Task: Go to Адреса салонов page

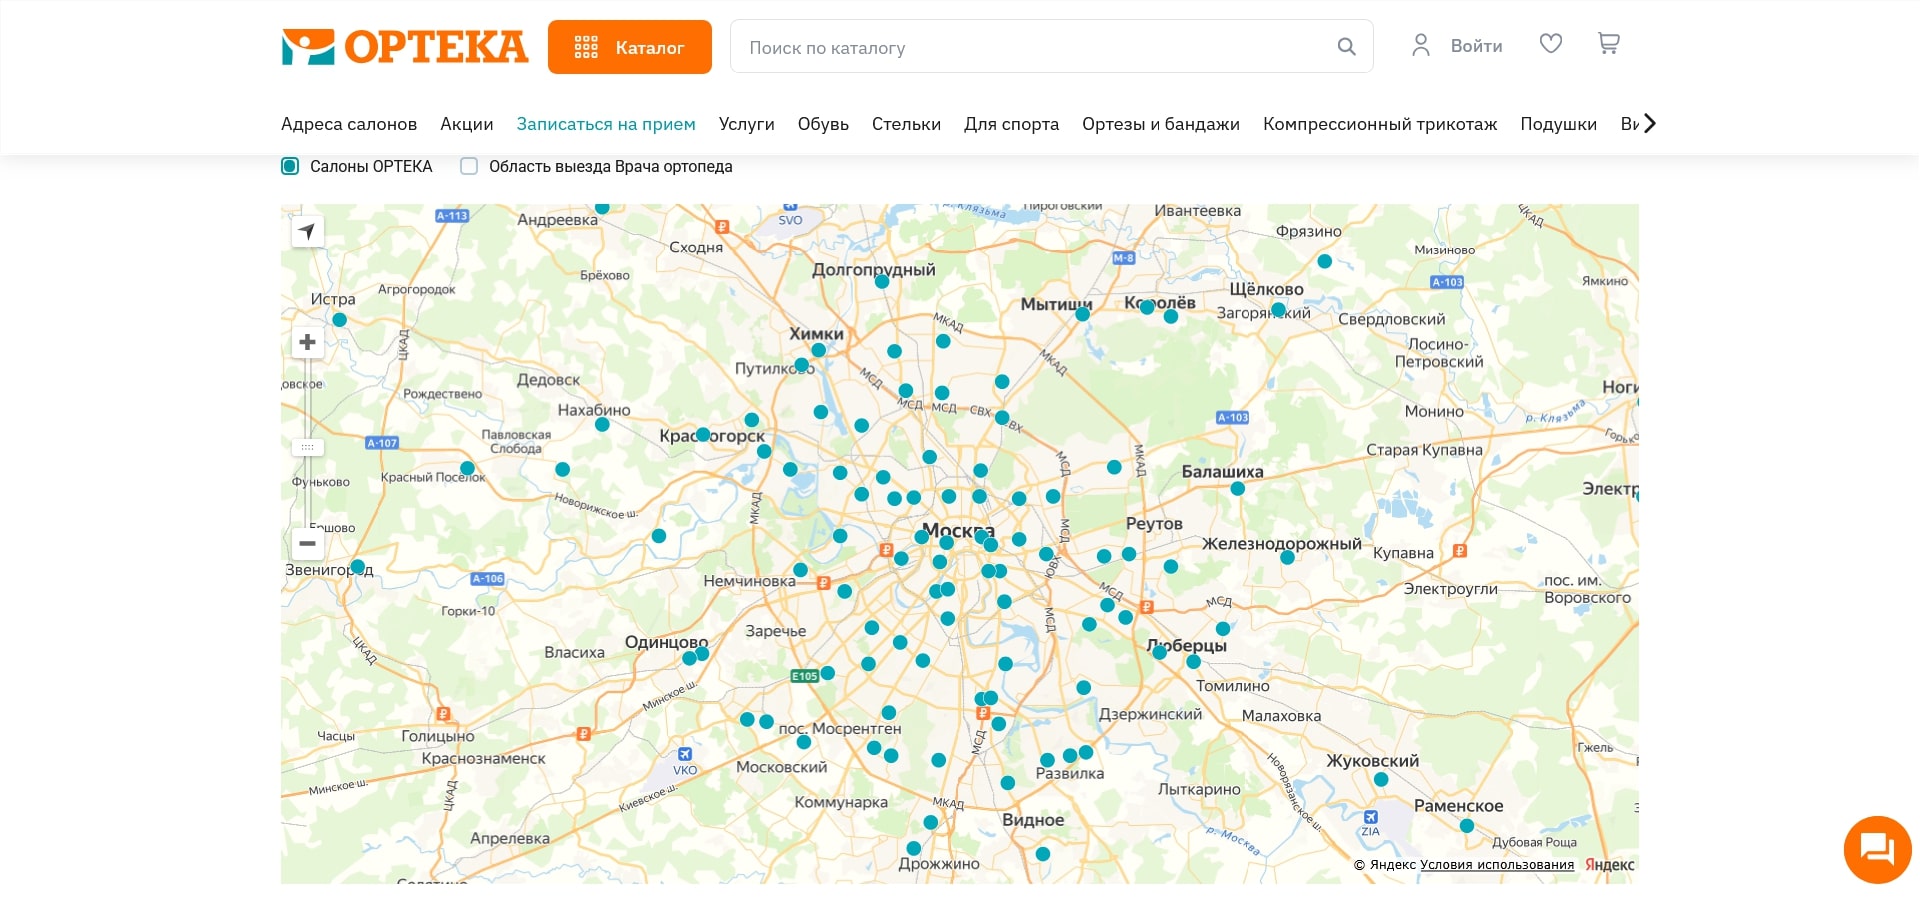Action: [x=348, y=124]
